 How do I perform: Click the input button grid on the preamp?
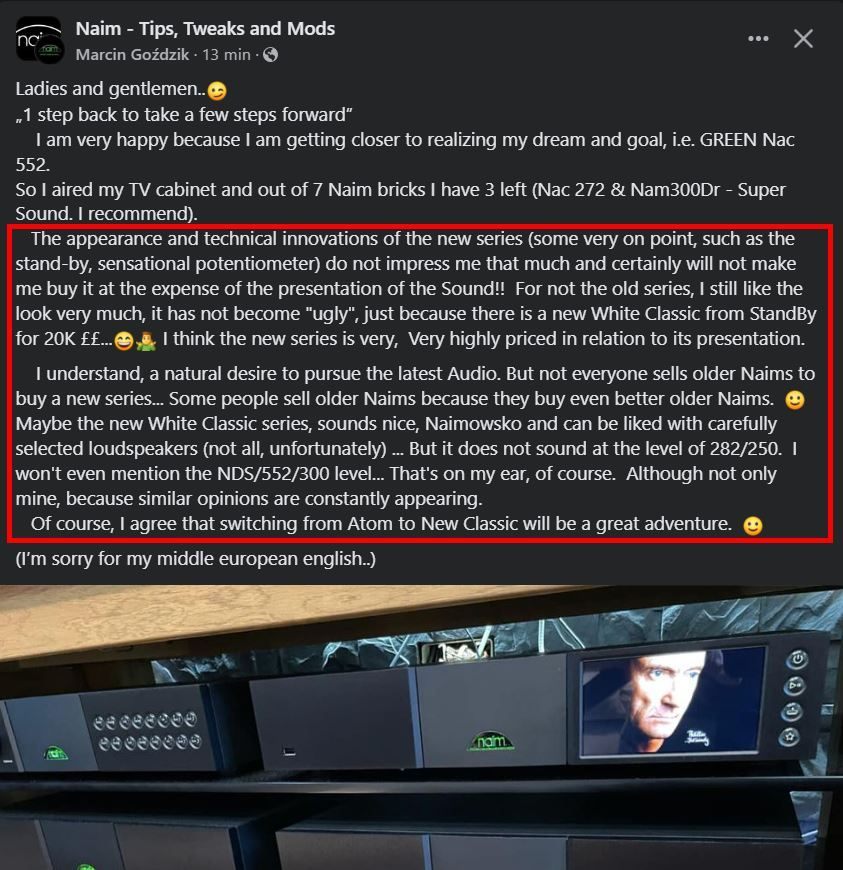[147, 732]
